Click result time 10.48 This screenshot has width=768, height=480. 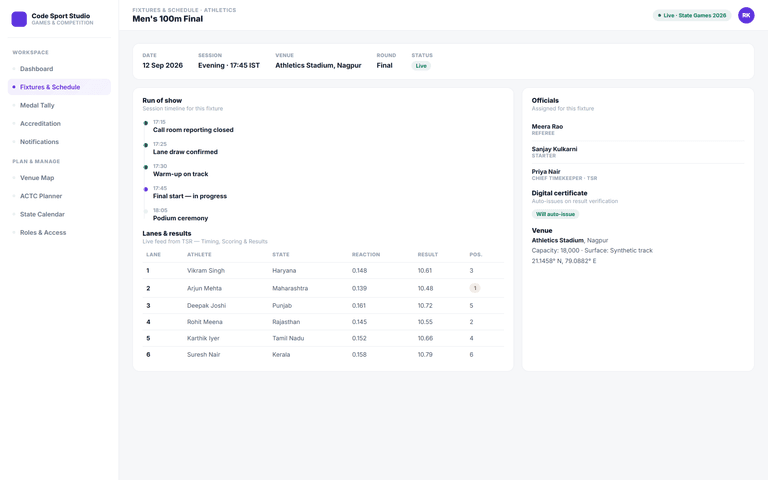click(425, 288)
